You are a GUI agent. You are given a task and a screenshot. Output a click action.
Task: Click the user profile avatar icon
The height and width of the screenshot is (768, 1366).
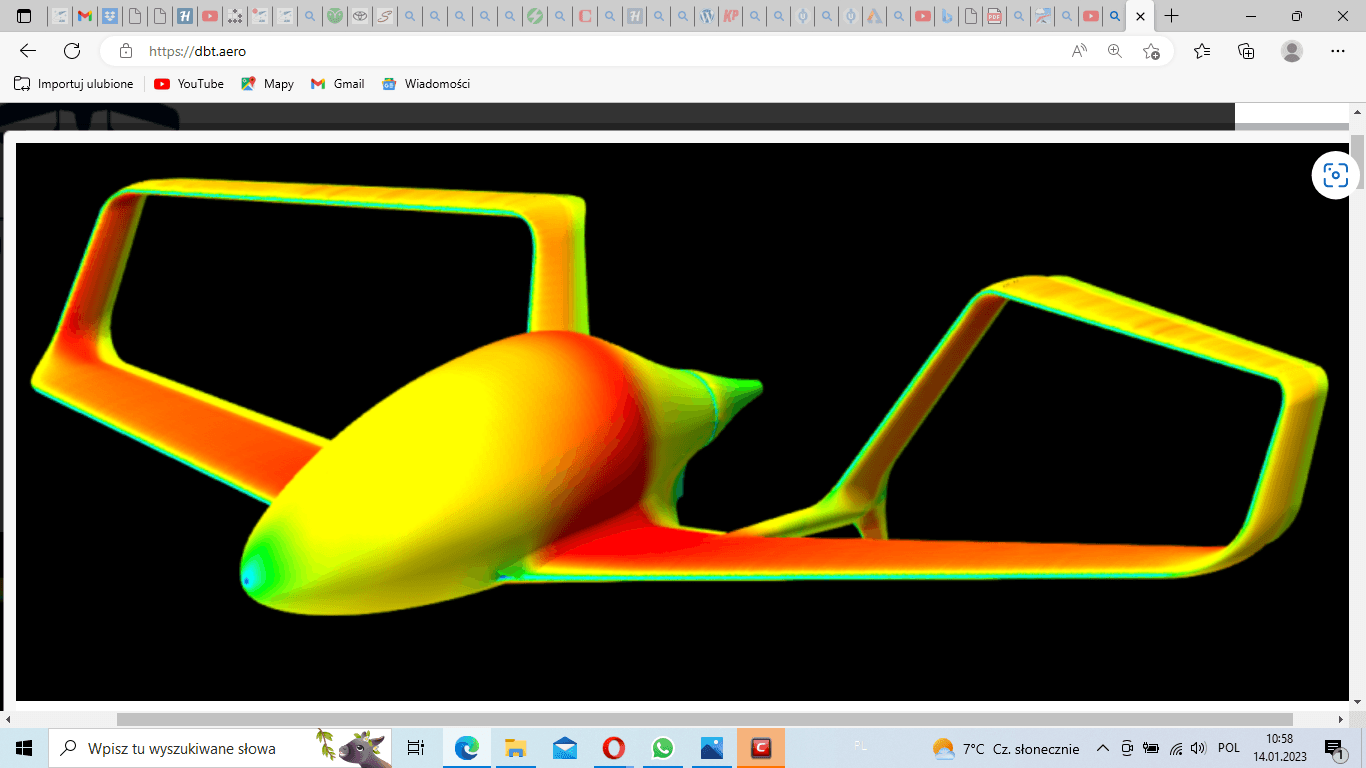[1292, 51]
